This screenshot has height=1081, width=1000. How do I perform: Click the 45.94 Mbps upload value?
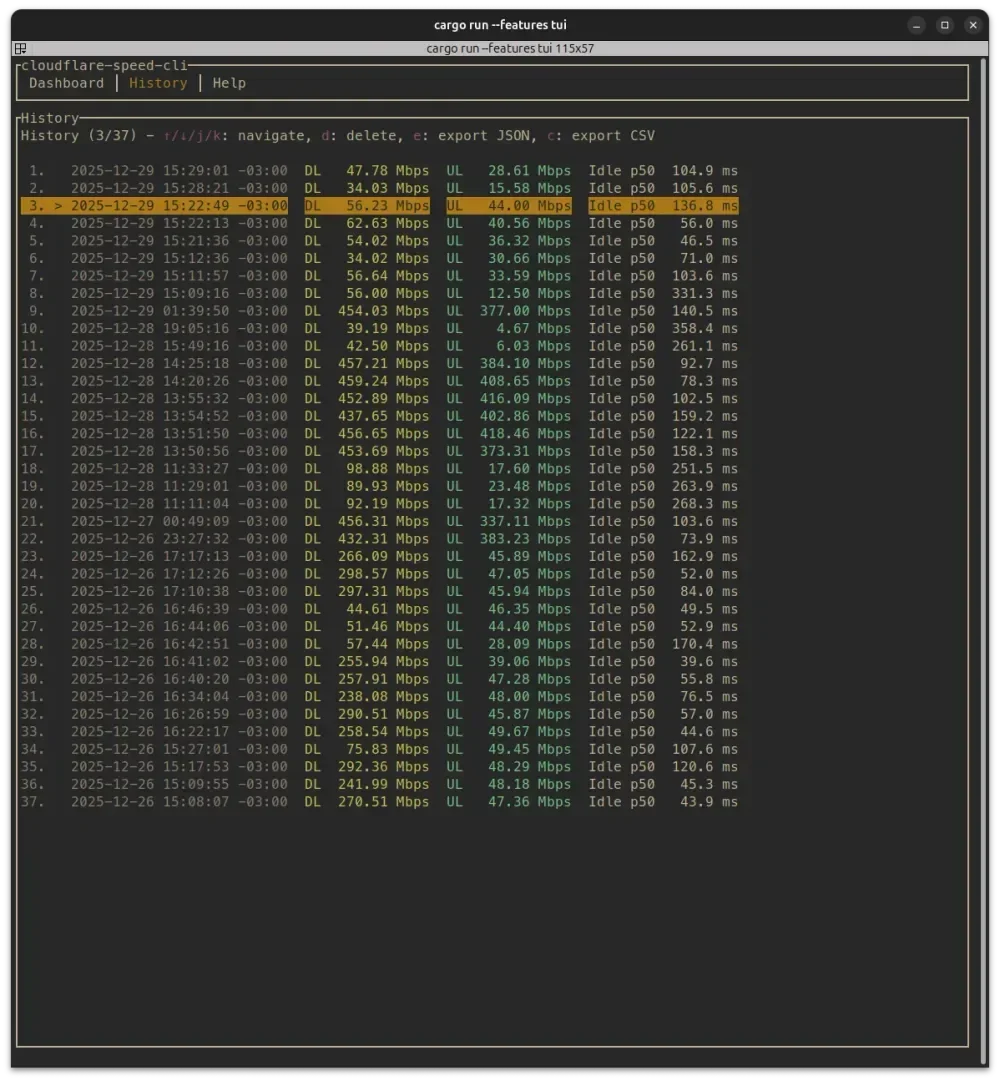click(529, 592)
